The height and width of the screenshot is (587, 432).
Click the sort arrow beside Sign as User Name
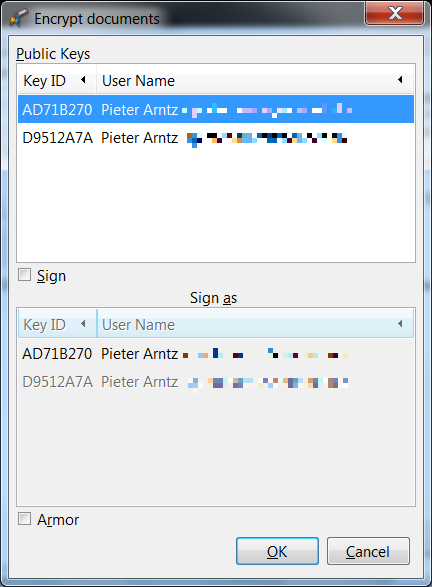click(x=400, y=323)
